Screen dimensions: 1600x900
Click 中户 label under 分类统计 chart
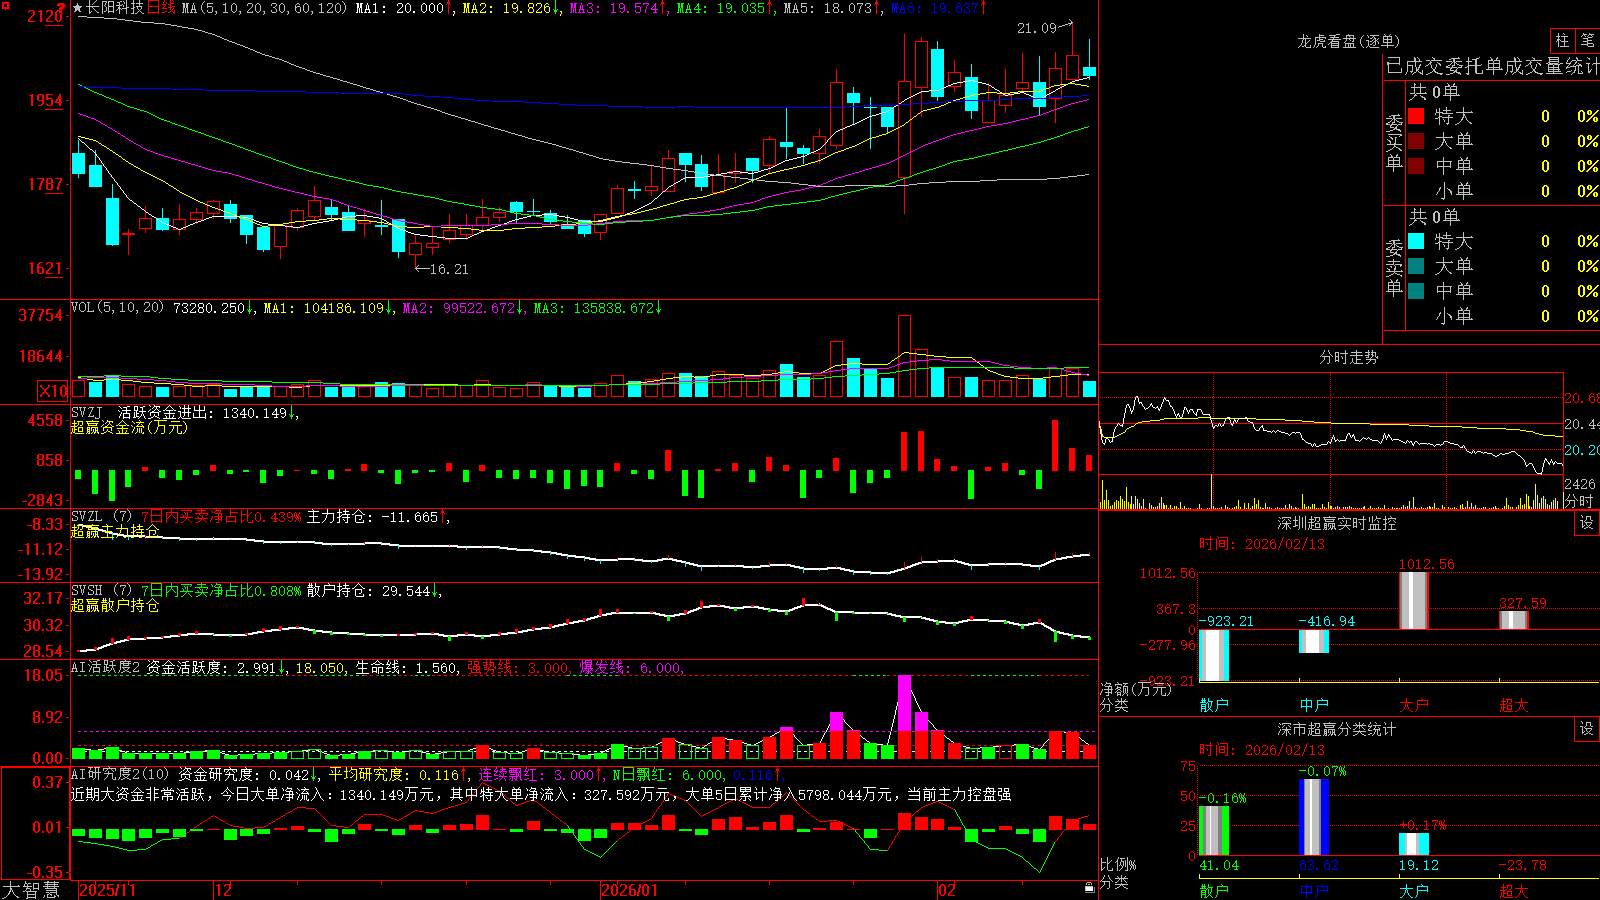pyautogui.click(x=1314, y=891)
